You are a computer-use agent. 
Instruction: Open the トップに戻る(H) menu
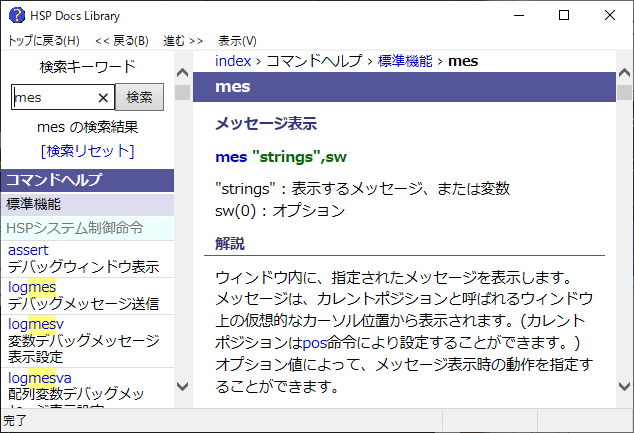tap(43, 41)
